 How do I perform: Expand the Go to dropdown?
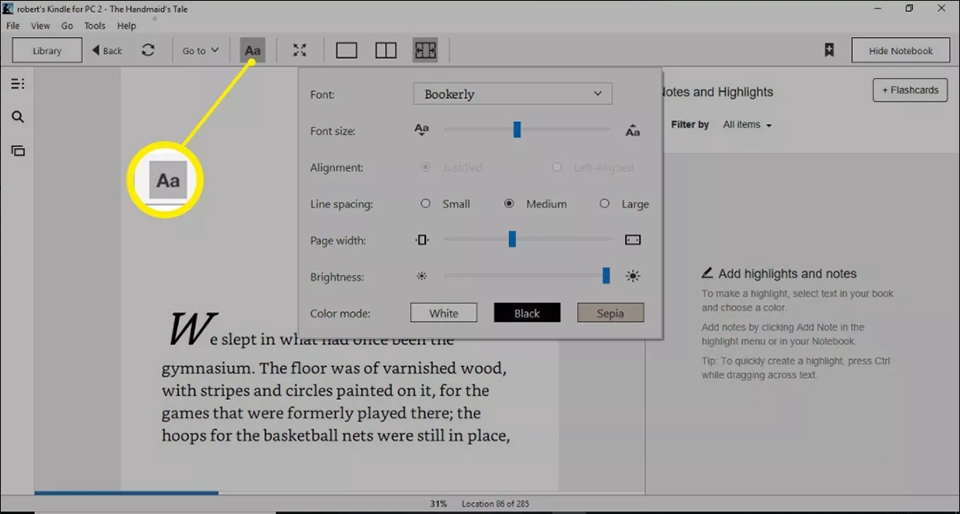tap(200, 50)
